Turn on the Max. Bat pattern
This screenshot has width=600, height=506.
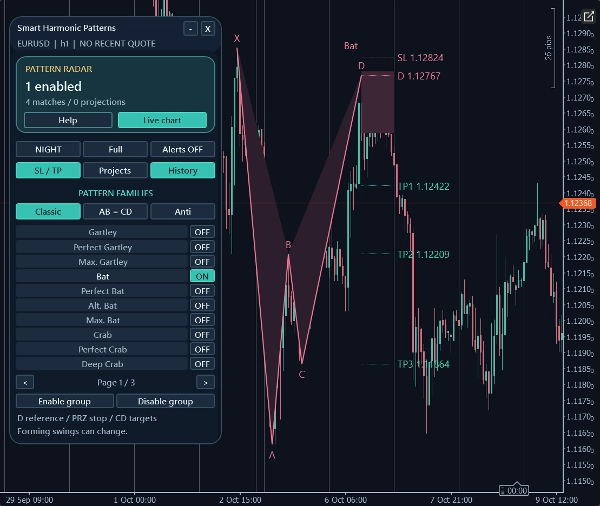202,320
